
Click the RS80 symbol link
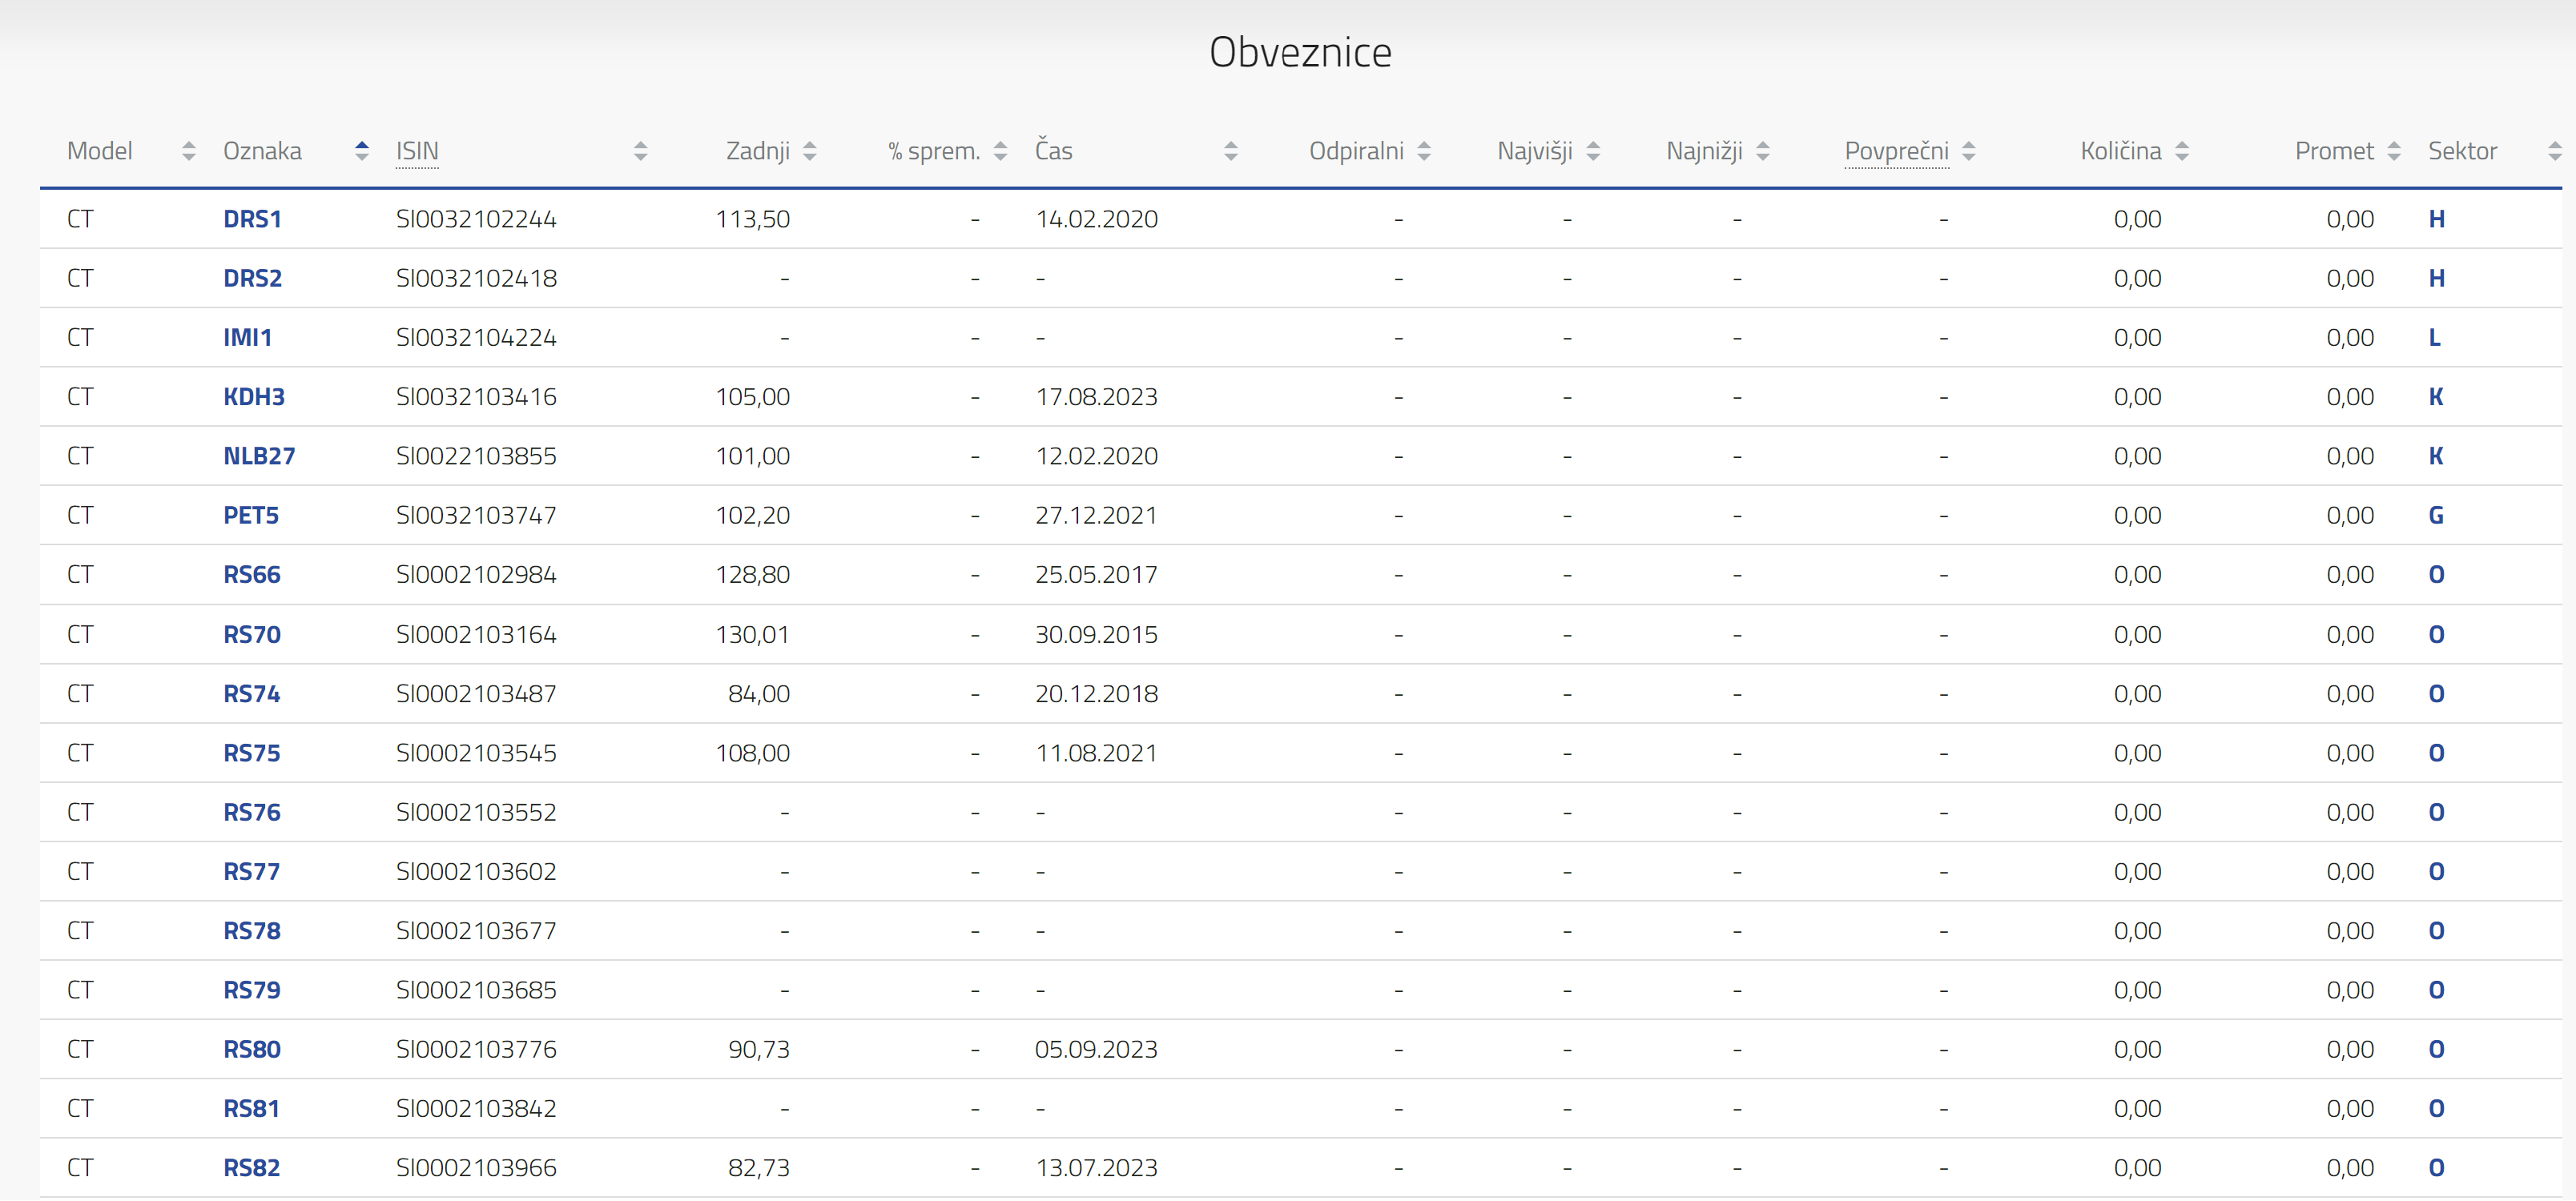[252, 1049]
